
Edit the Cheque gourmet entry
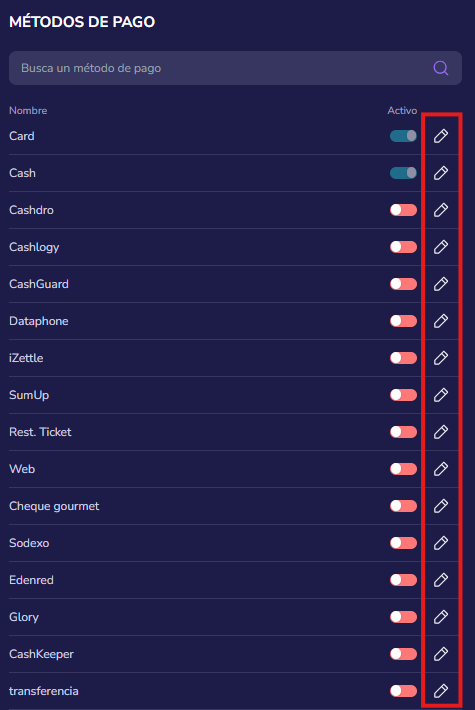[441, 506]
